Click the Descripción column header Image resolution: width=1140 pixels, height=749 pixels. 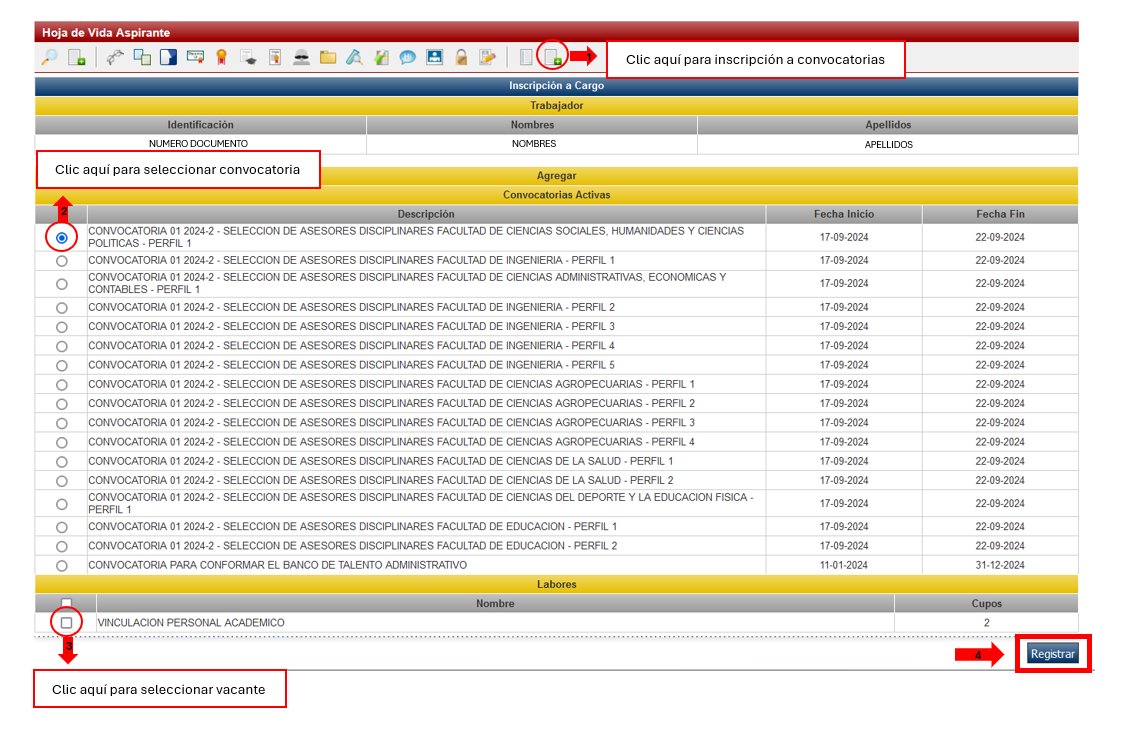(x=426, y=214)
